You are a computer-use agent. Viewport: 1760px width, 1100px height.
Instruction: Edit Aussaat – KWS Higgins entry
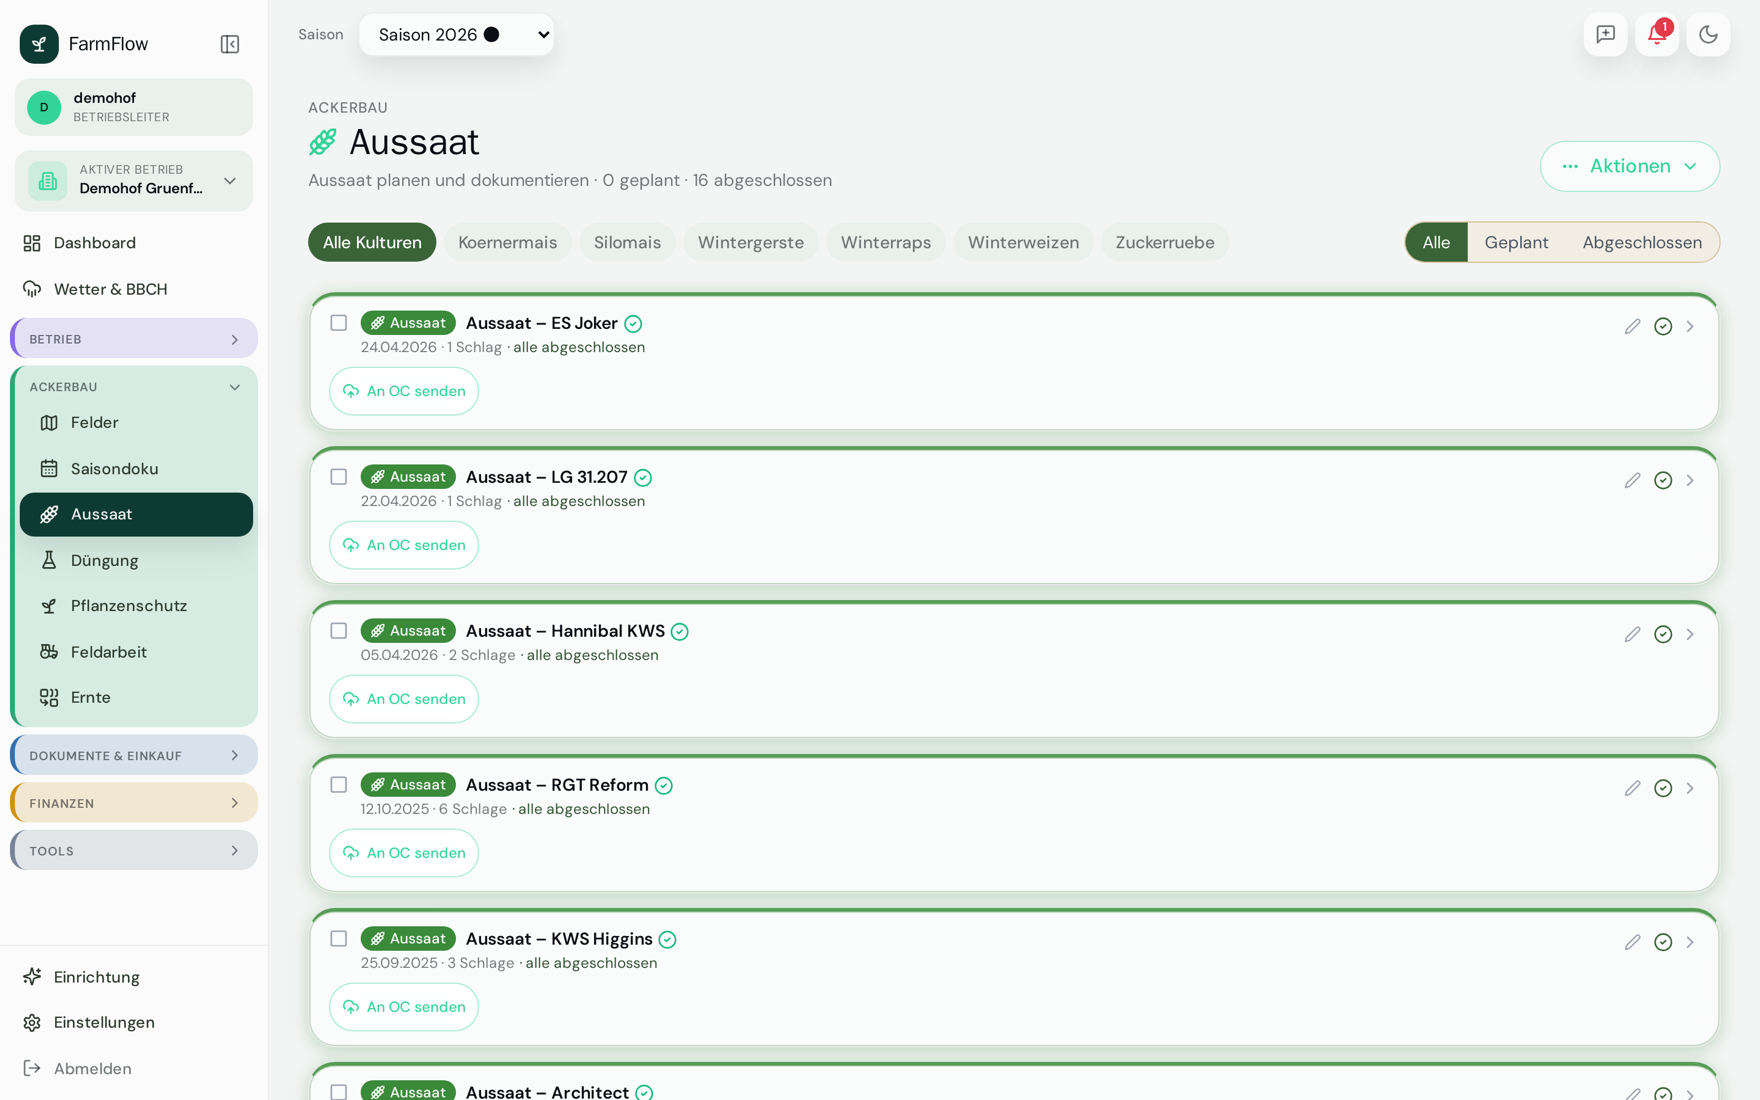(x=1632, y=942)
